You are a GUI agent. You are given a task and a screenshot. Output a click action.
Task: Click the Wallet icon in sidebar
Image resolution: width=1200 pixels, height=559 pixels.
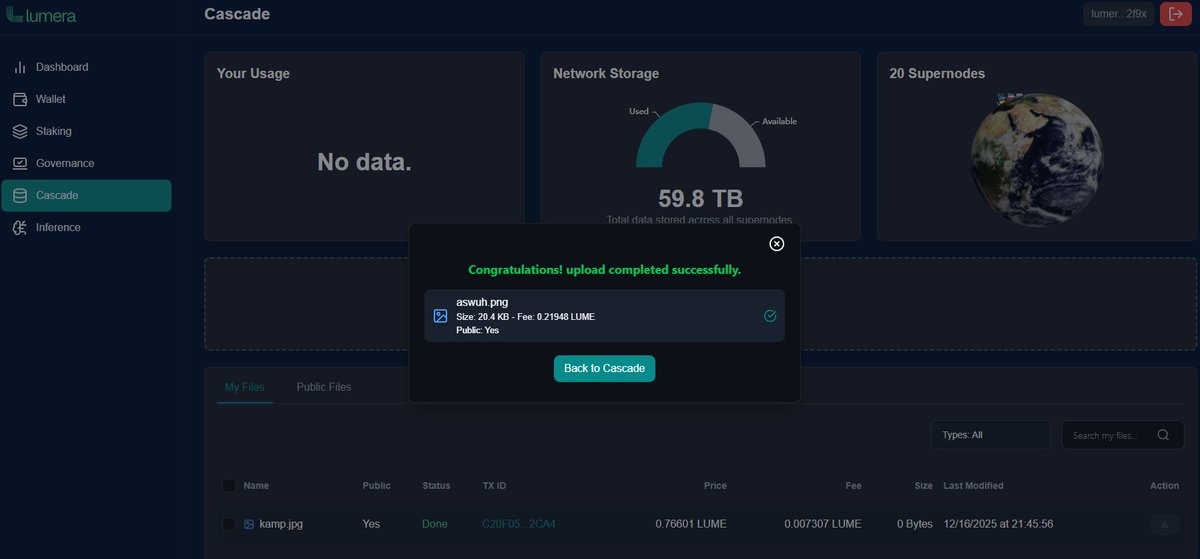[19, 99]
